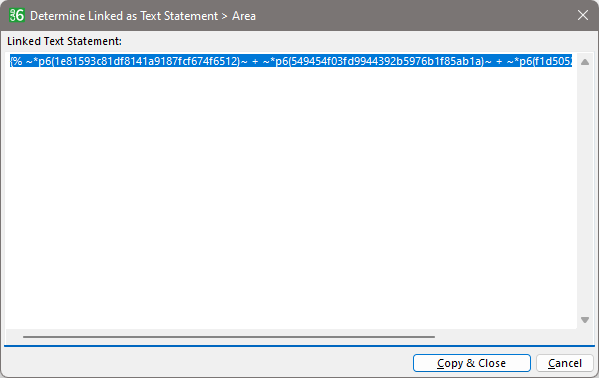This screenshot has height=378, width=599.
Task: Click inside the highlighted linked text statement
Action: click(291, 61)
